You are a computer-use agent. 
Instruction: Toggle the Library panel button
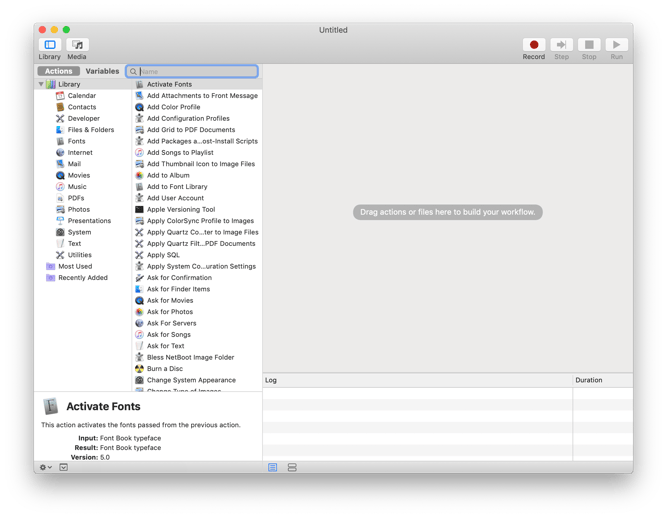pos(50,45)
